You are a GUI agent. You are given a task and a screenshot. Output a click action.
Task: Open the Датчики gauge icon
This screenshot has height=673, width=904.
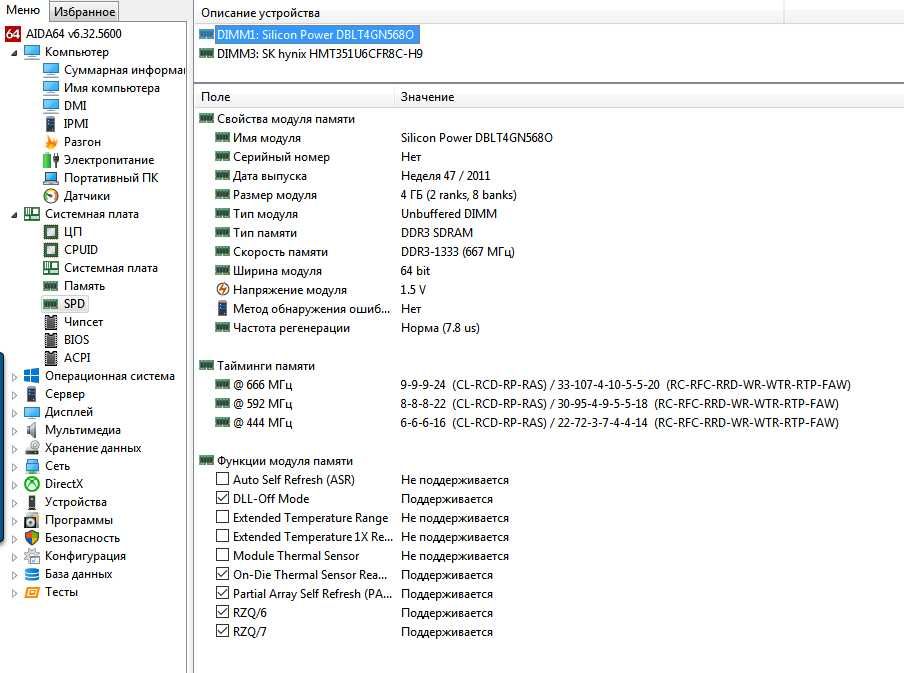(51, 196)
